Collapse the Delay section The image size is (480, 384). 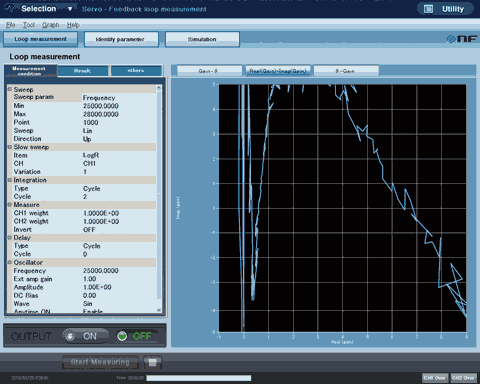(10, 238)
